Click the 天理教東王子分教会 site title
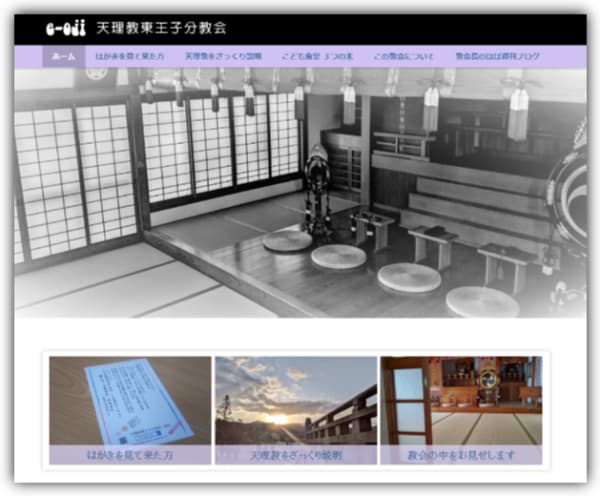Screen dimensions: 600x496 pyautogui.click(x=161, y=29)
